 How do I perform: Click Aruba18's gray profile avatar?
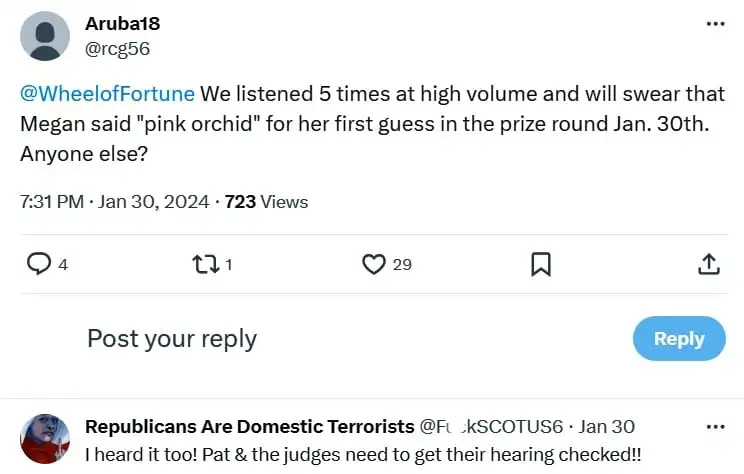[x=45, y=36]
